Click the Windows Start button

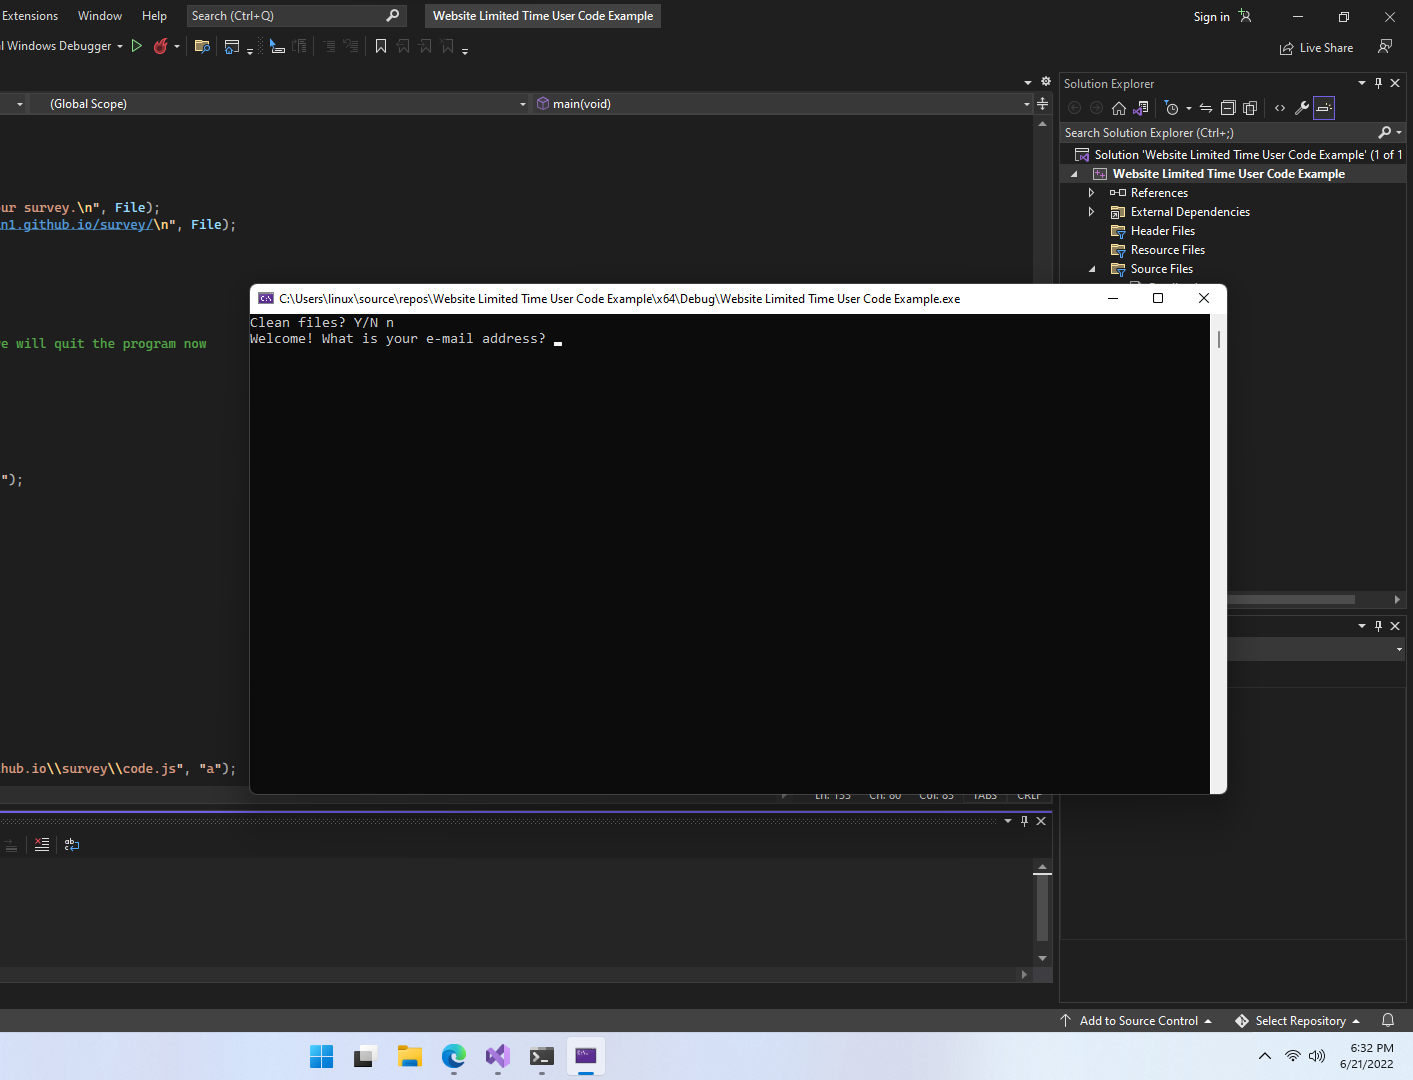click(x=321, y=1056)
